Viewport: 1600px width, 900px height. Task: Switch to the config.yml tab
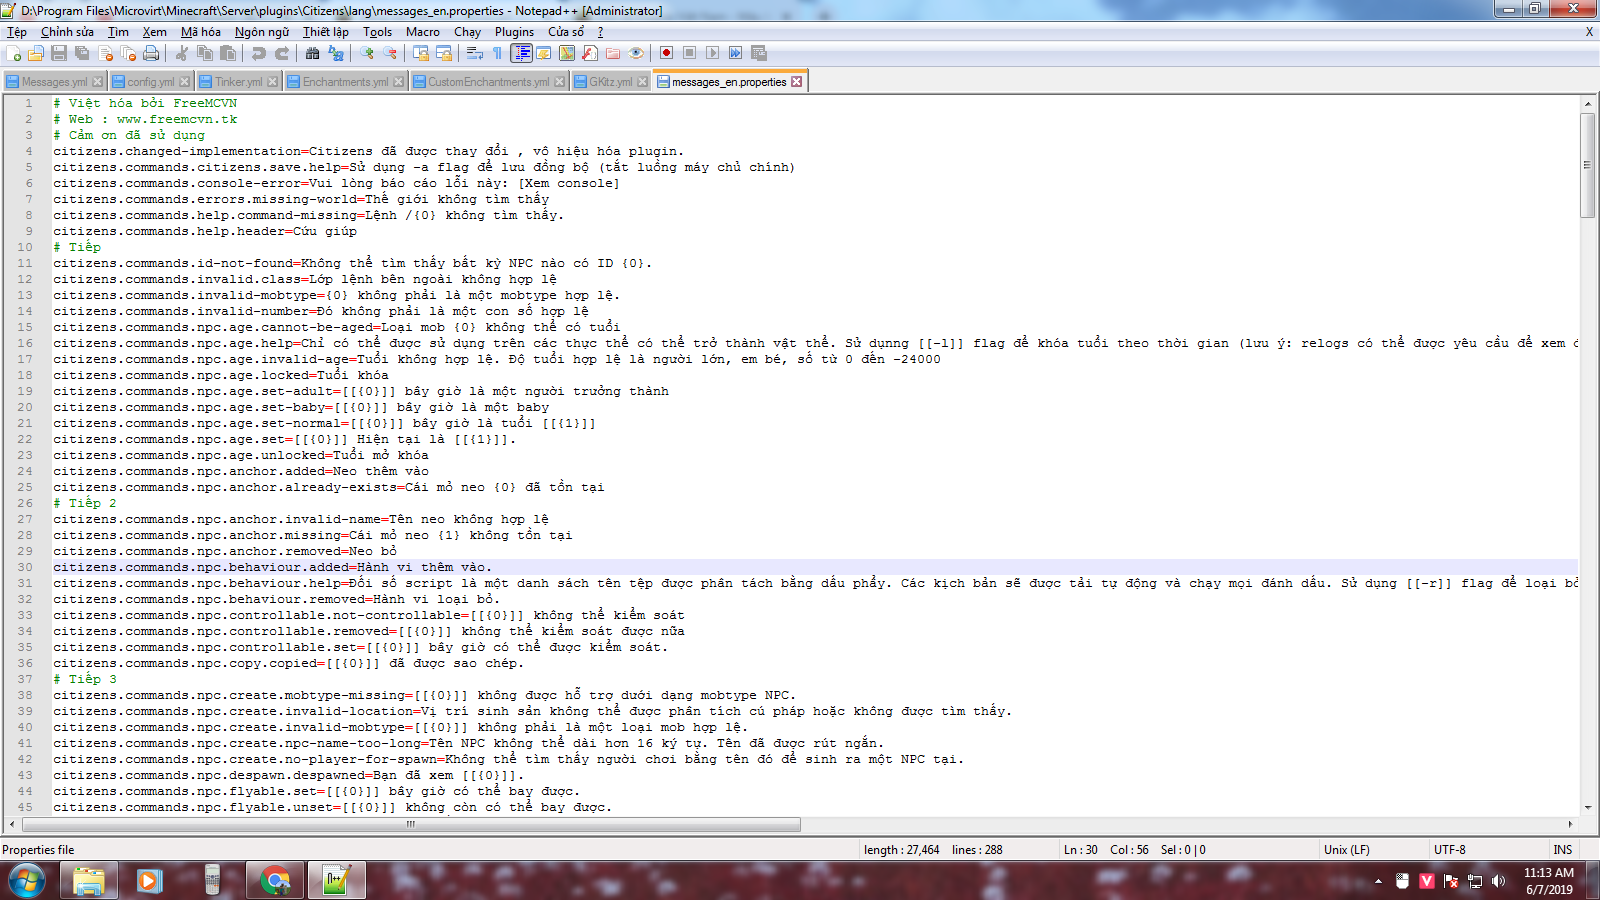(150, 82)
